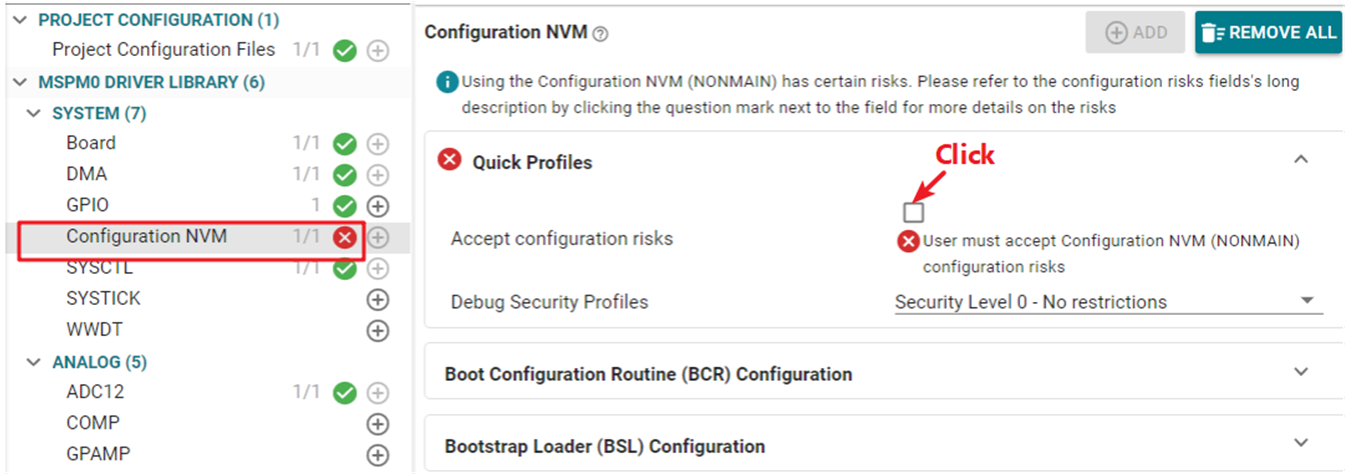Image resolution: width=1348 pixels, height=475 pixels.
Task: Expand Boot Configuration Routine (BCR) Configuration section
Action: tap(1301, 372)
